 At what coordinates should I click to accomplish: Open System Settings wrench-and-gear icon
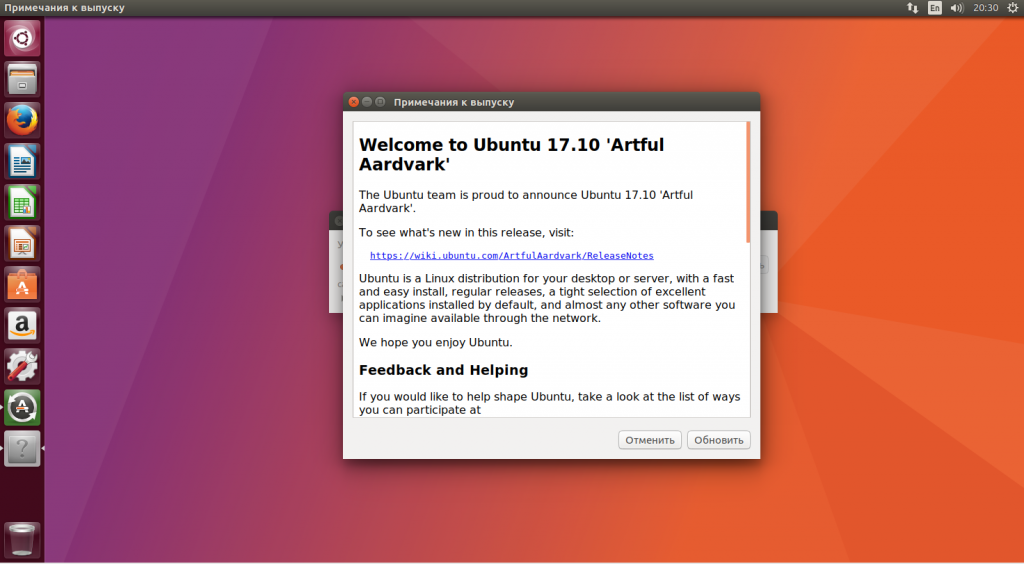[22, 366]
